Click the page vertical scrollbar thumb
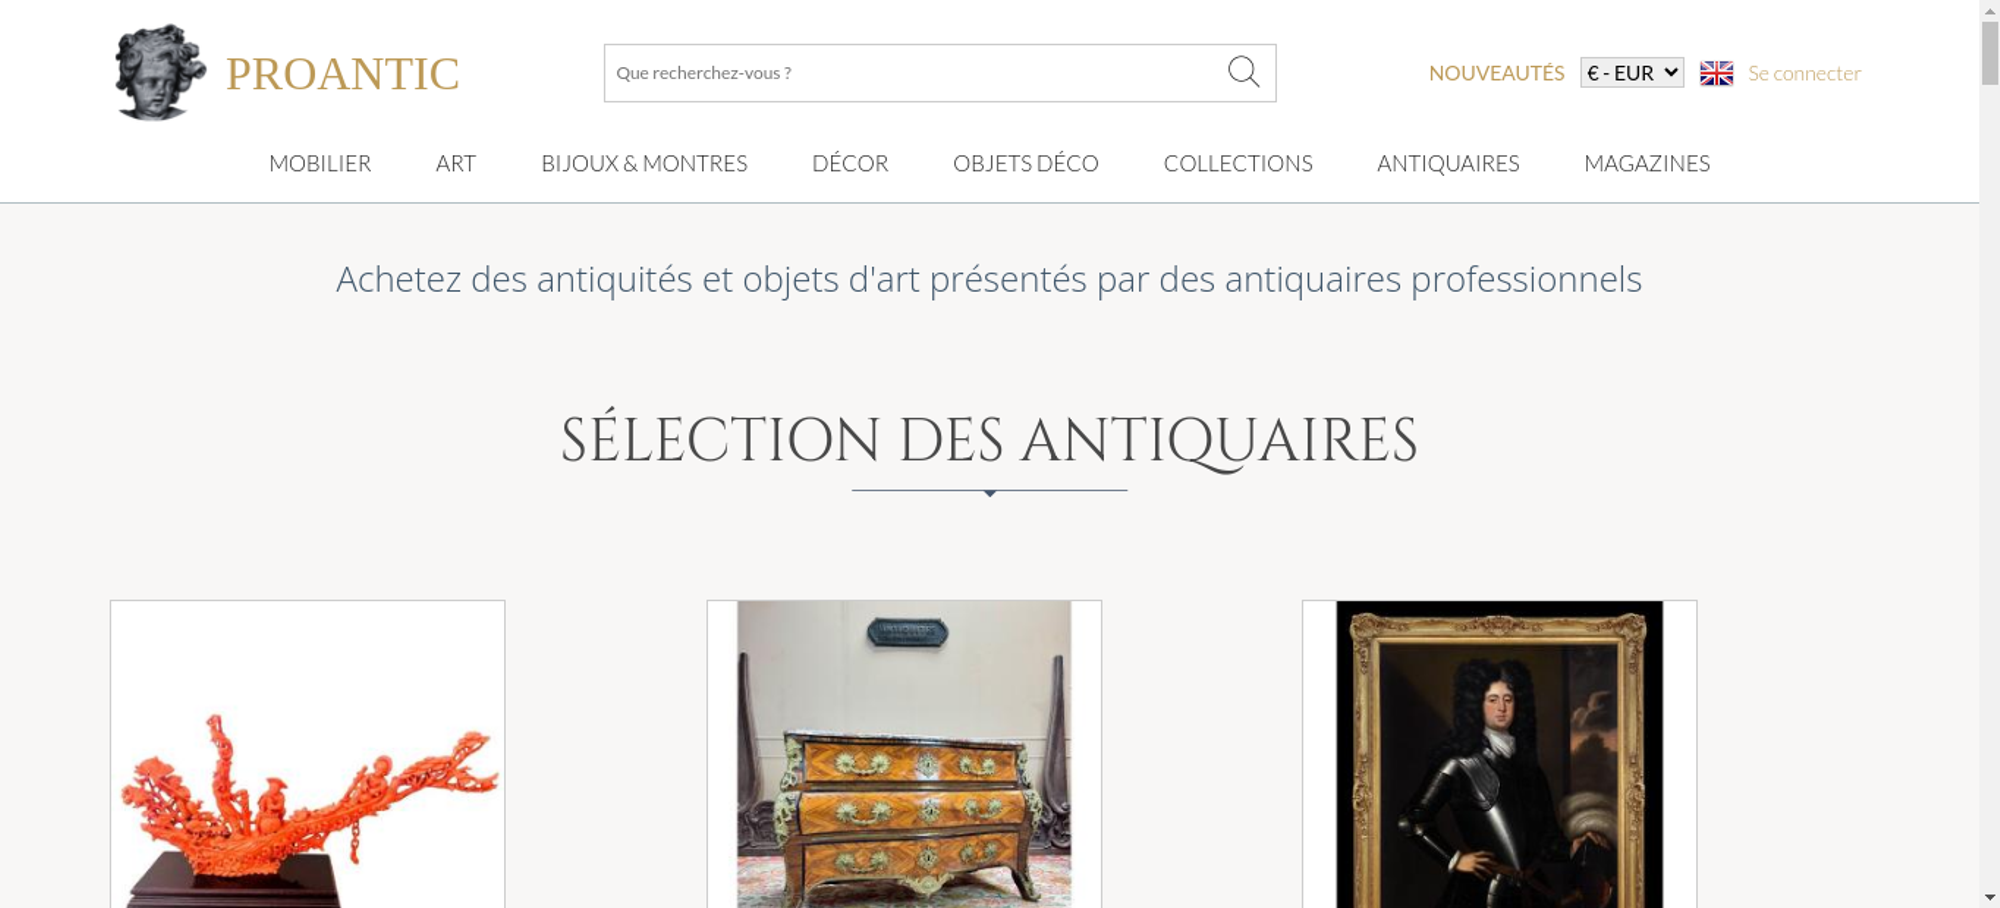The height and width of the screenshot is (908, 2000). click(x=1990, y=52)
